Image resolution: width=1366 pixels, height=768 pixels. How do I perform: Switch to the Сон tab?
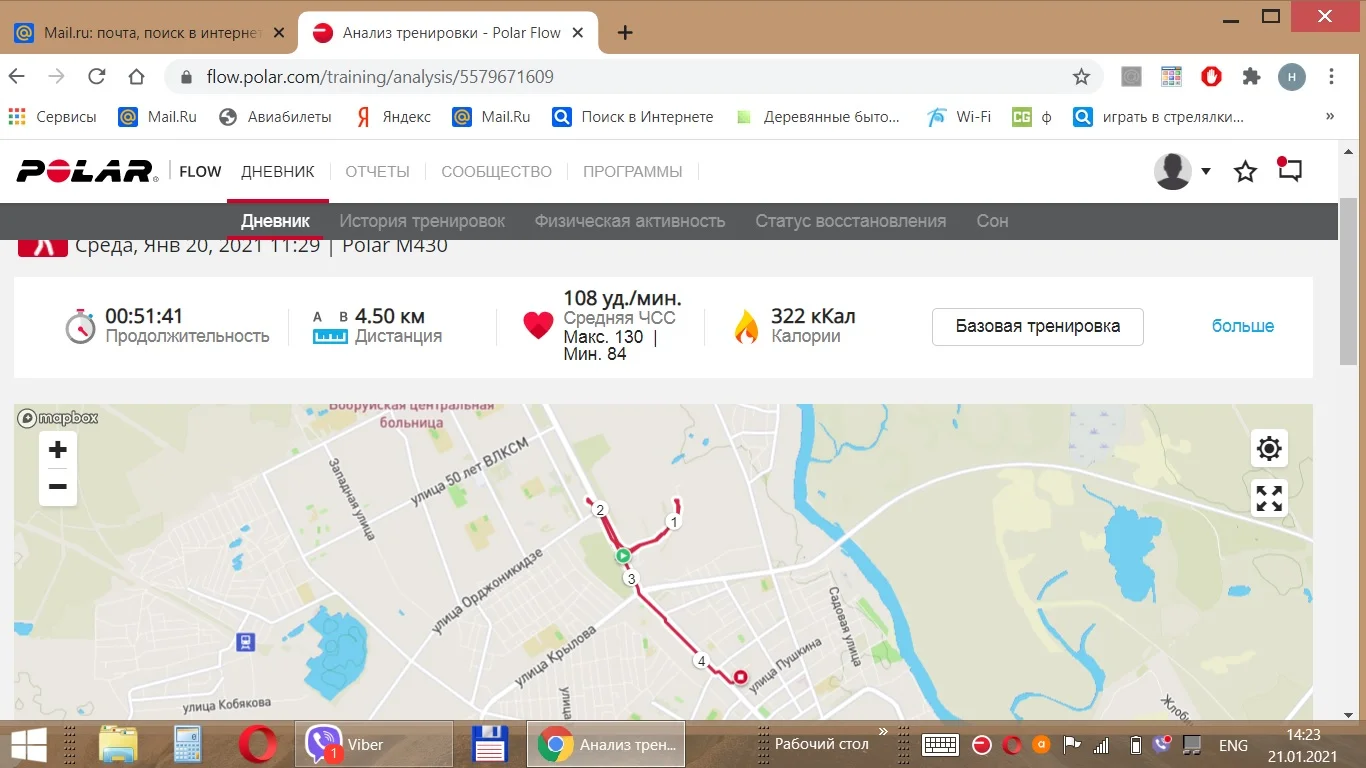click(992, 221)
